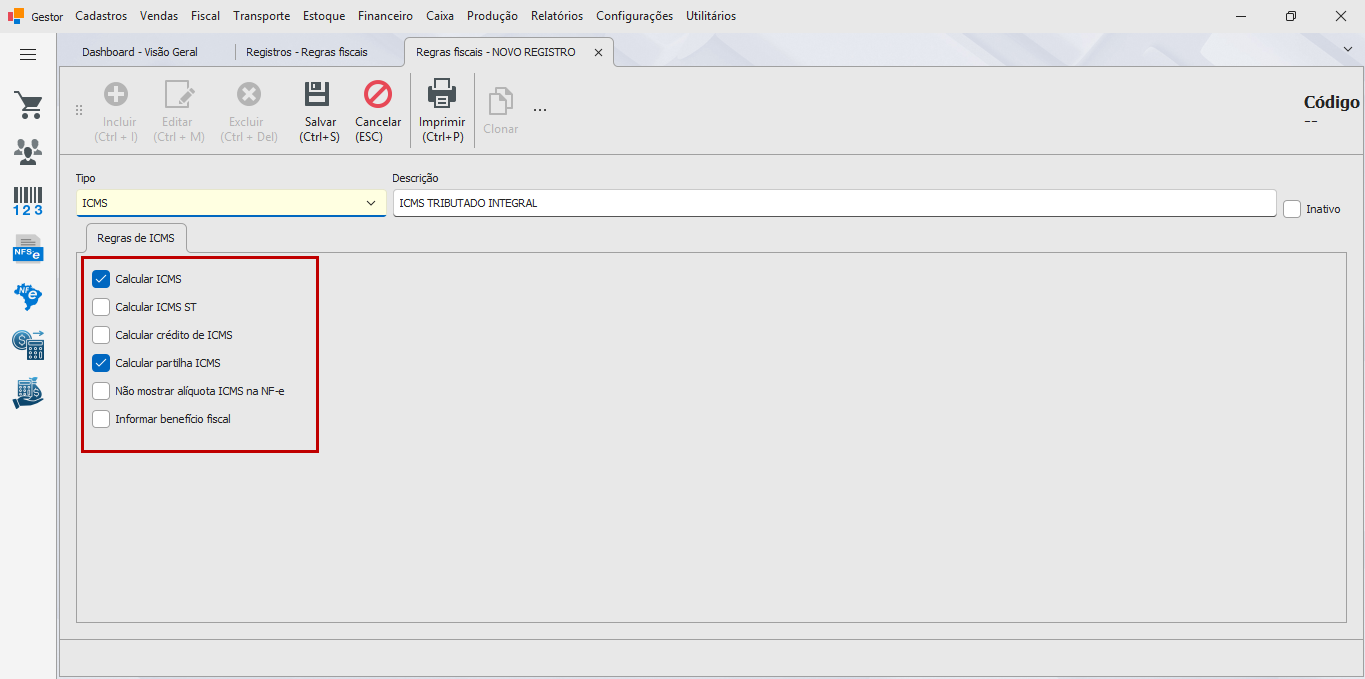
Task: Open the shopping cart sidebar icon
Action: click(x=28, y=105)
